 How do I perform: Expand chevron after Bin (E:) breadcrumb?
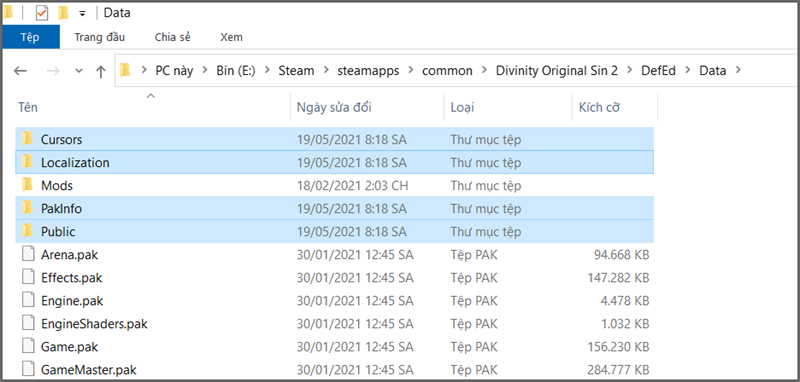pyautogui.click(x=267, y=70)
